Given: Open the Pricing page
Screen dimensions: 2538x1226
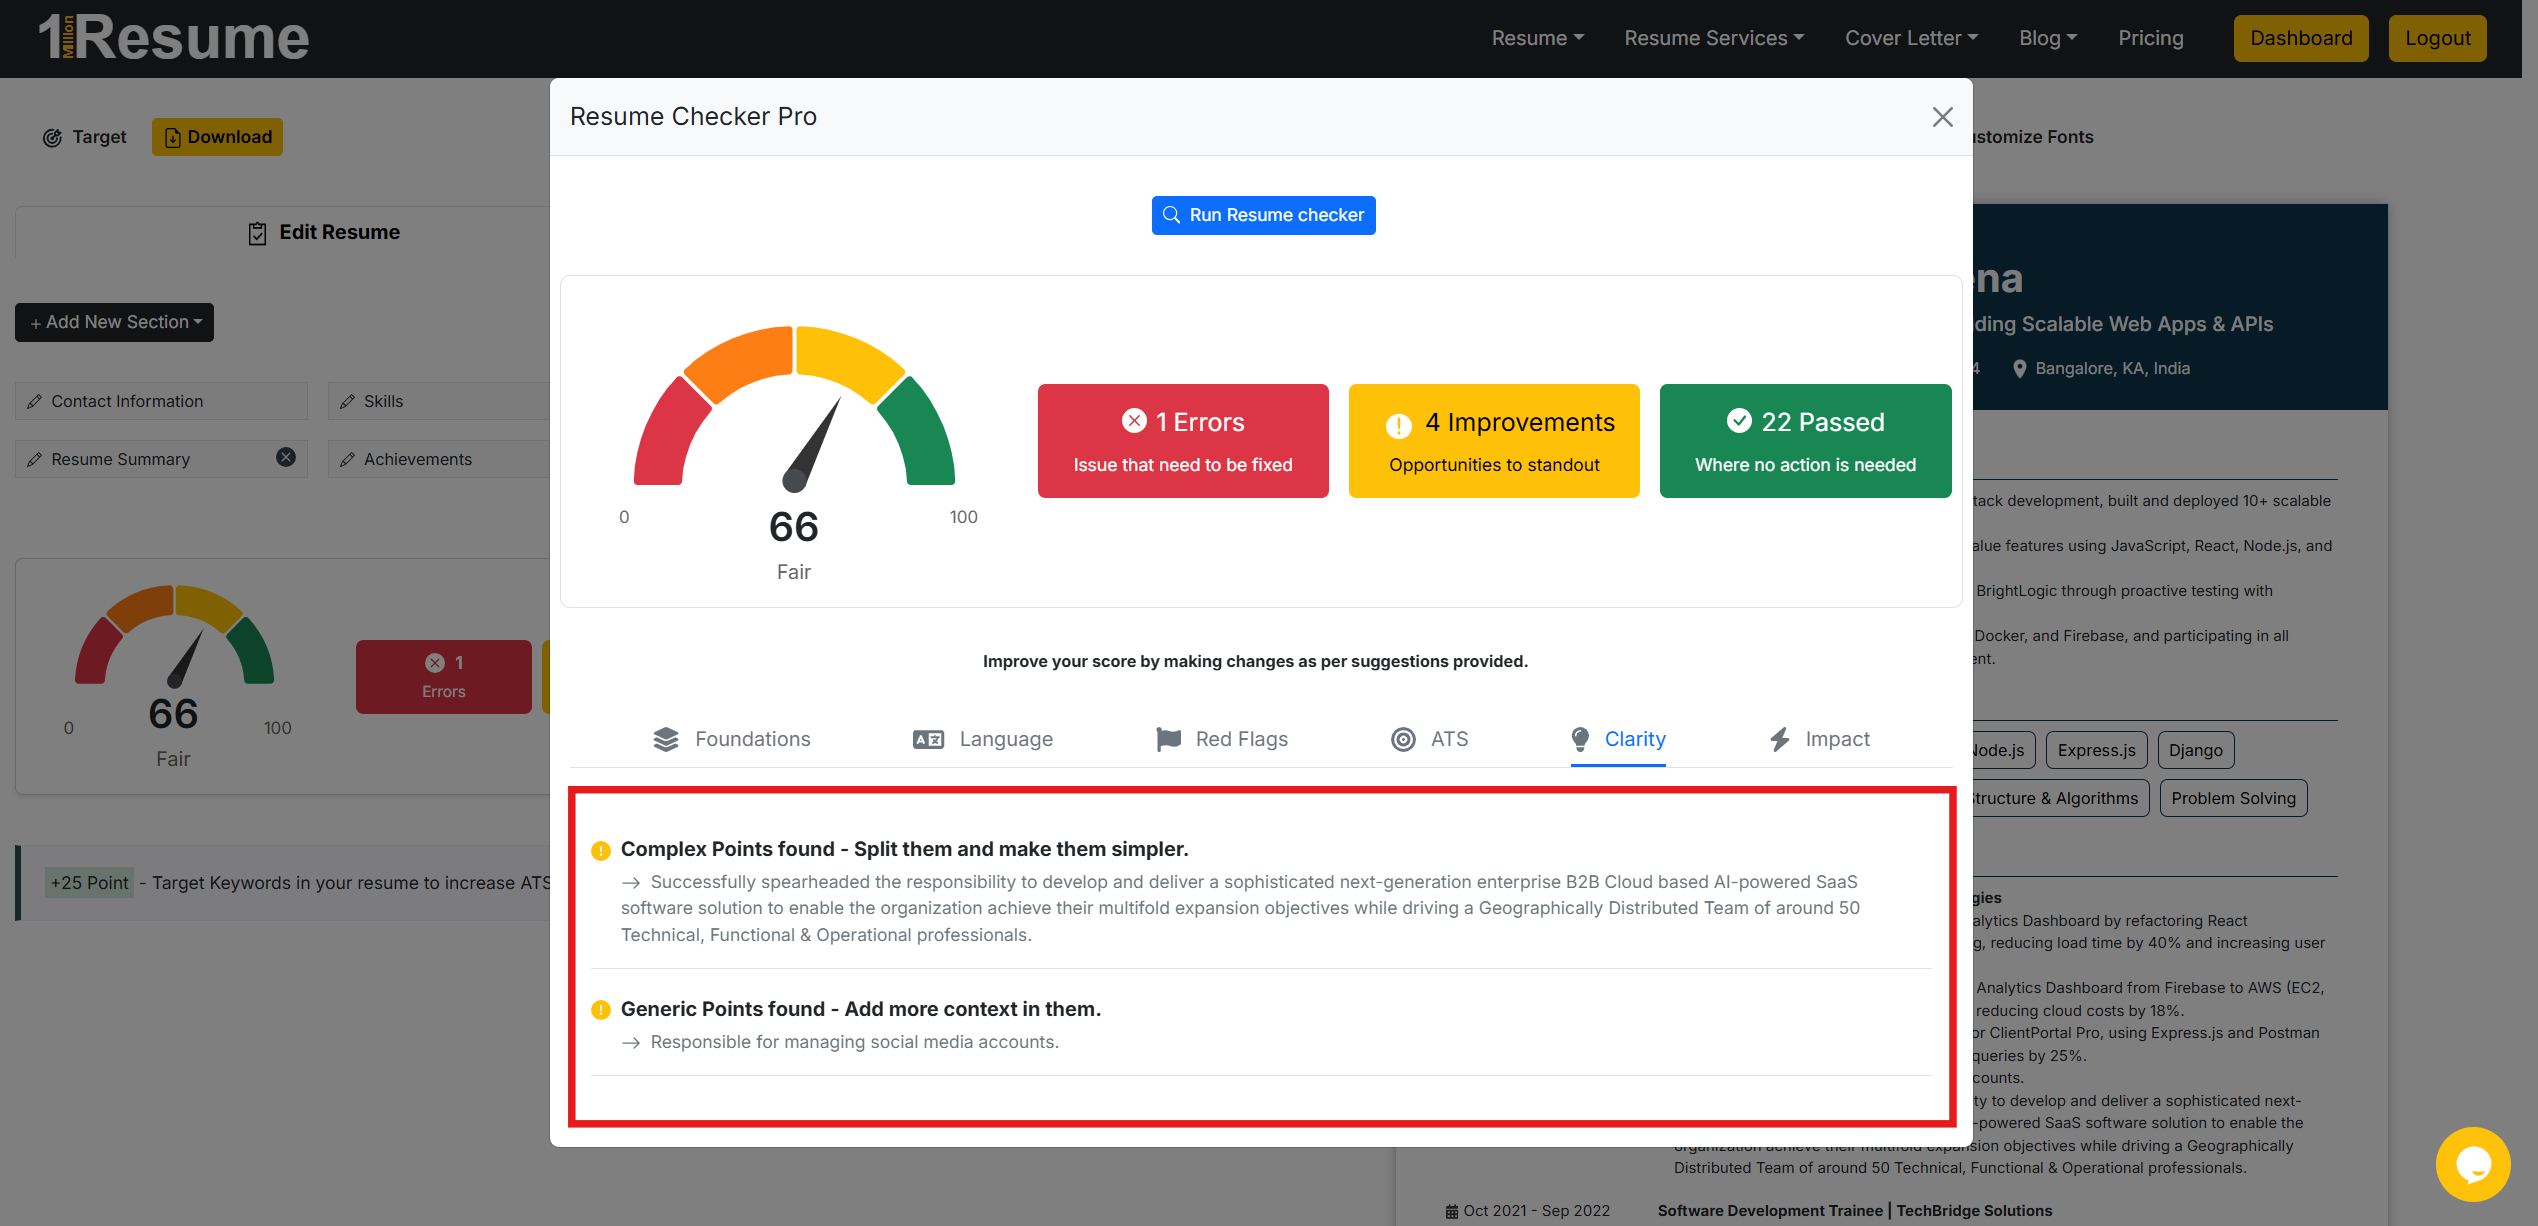Looking at the screenshot, I should 2150,38.
